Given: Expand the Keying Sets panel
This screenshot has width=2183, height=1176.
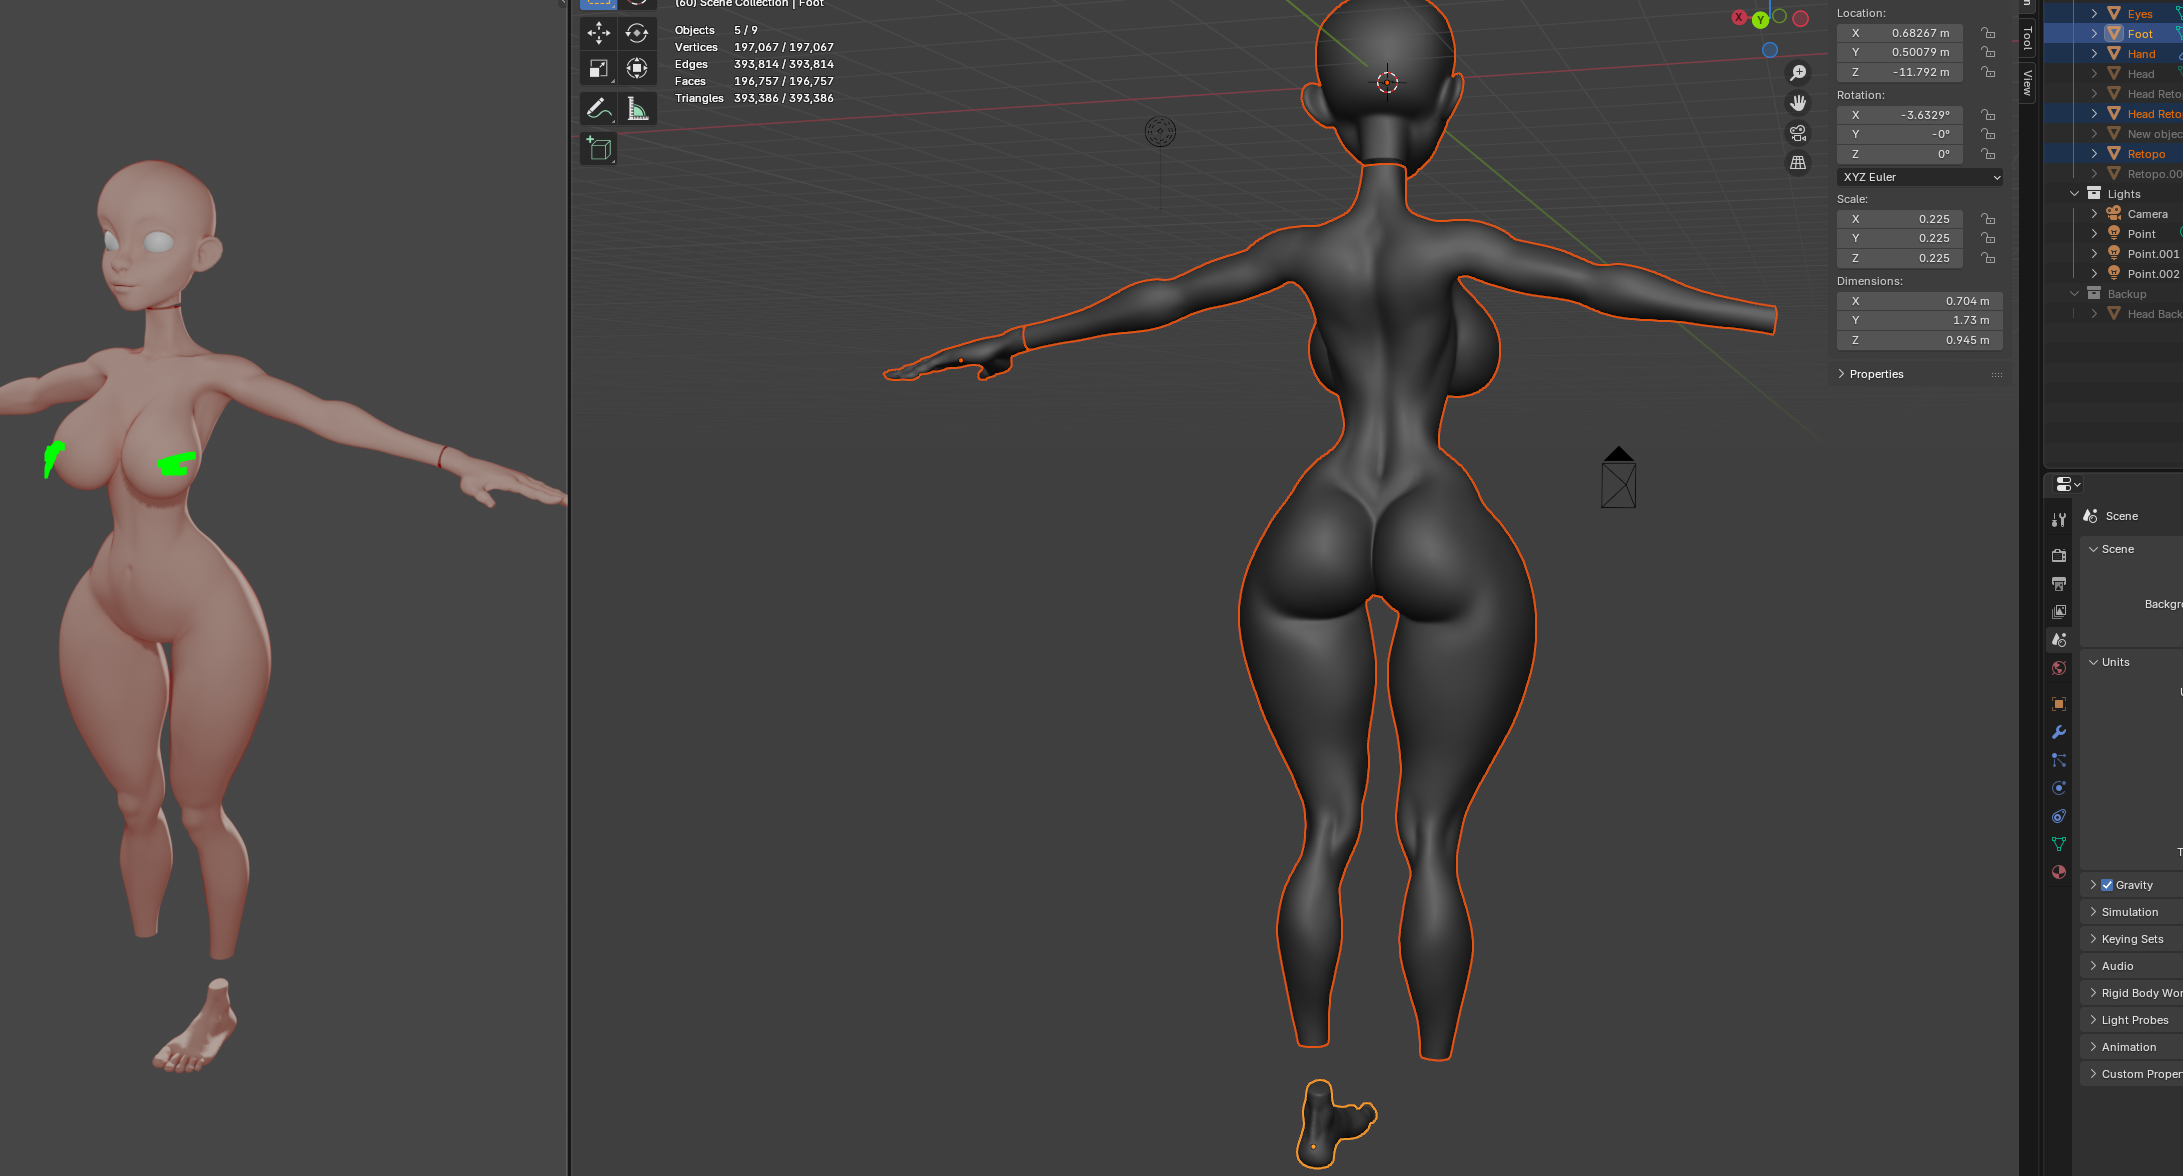Looking at the screenshot, I should (2132, 939).
